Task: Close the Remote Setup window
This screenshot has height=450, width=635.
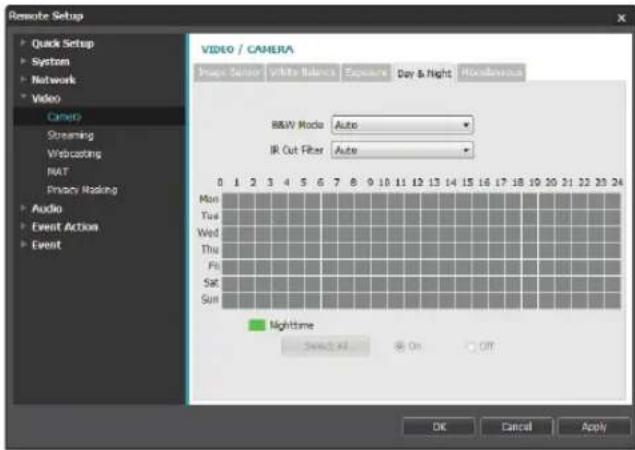Action: point(621,18)
